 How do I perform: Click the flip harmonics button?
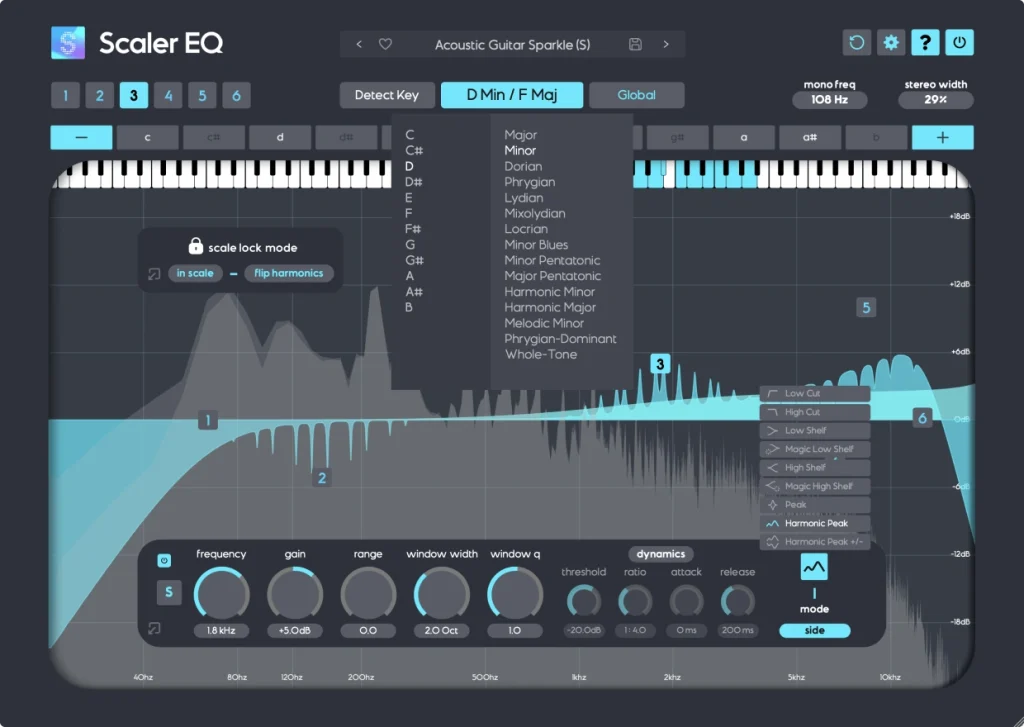click(289, 272)
